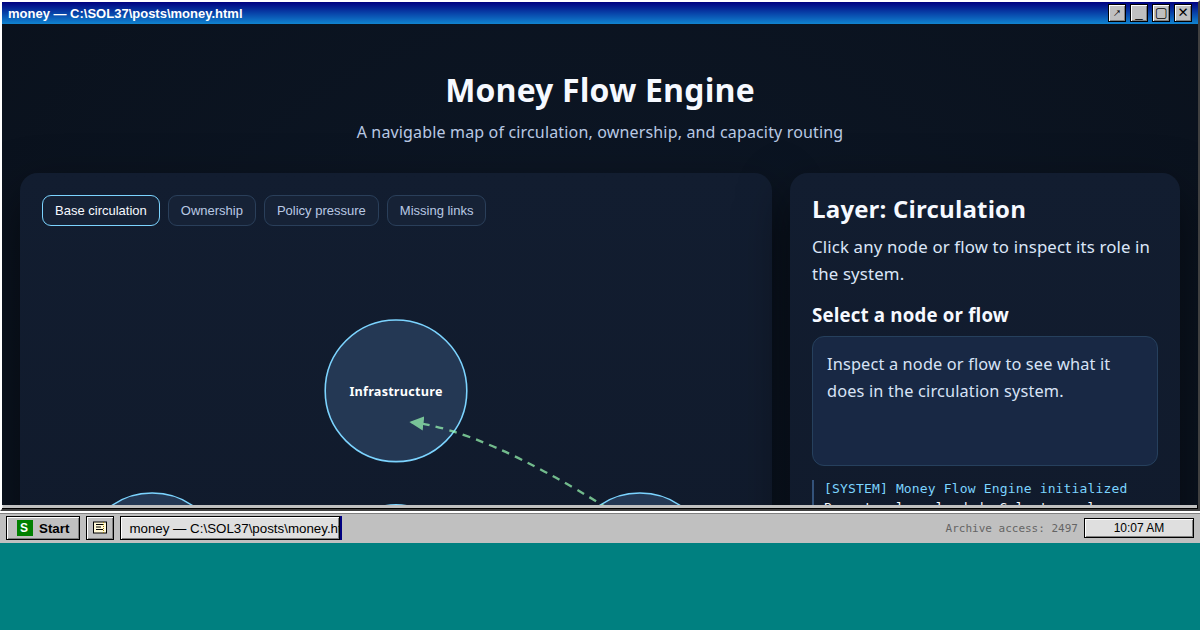
Task: Click the green arrowhead pointing into Infrastructure
Action: 417,423
